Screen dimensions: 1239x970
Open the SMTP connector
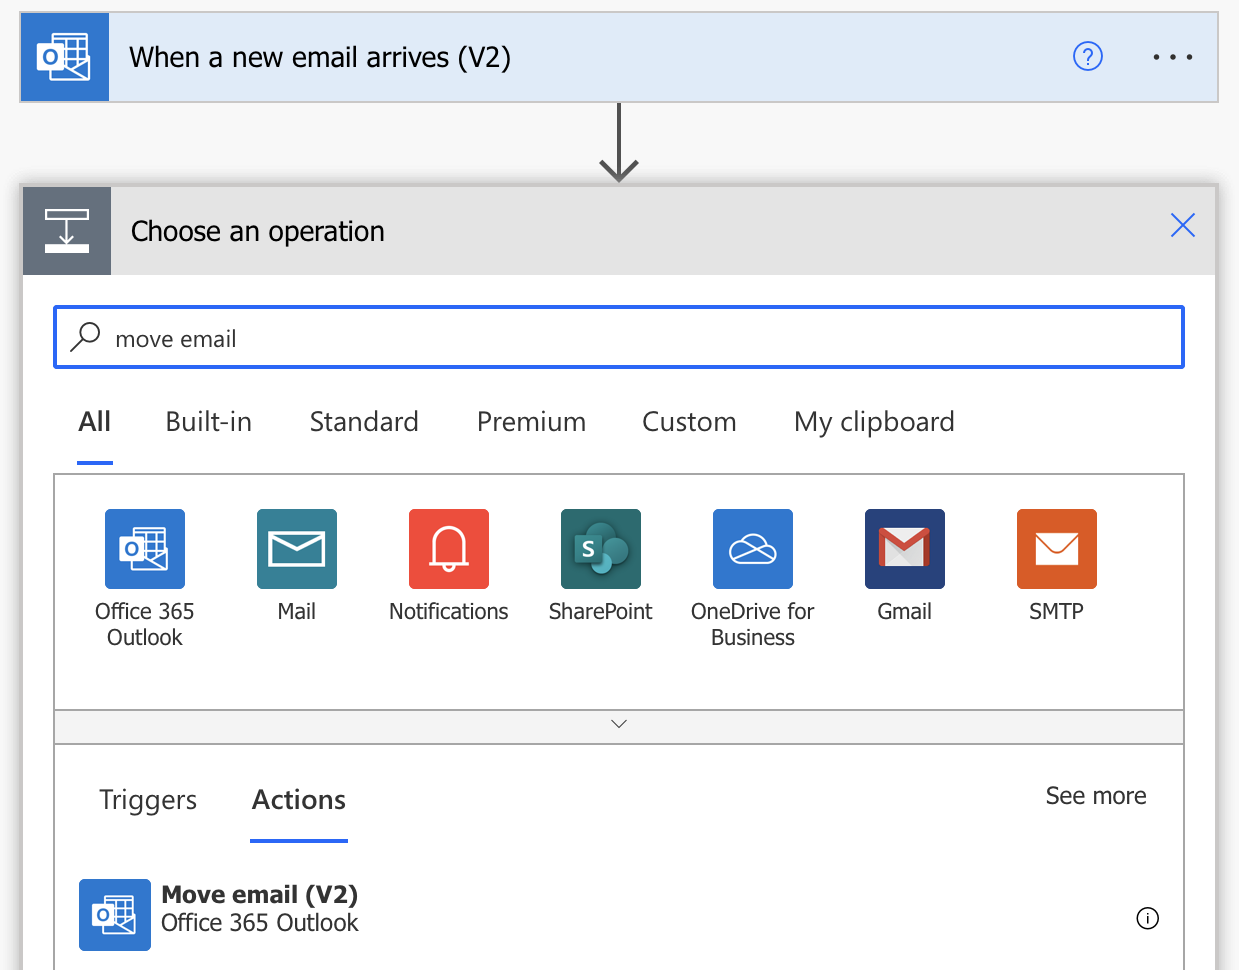coord(1056,549)
